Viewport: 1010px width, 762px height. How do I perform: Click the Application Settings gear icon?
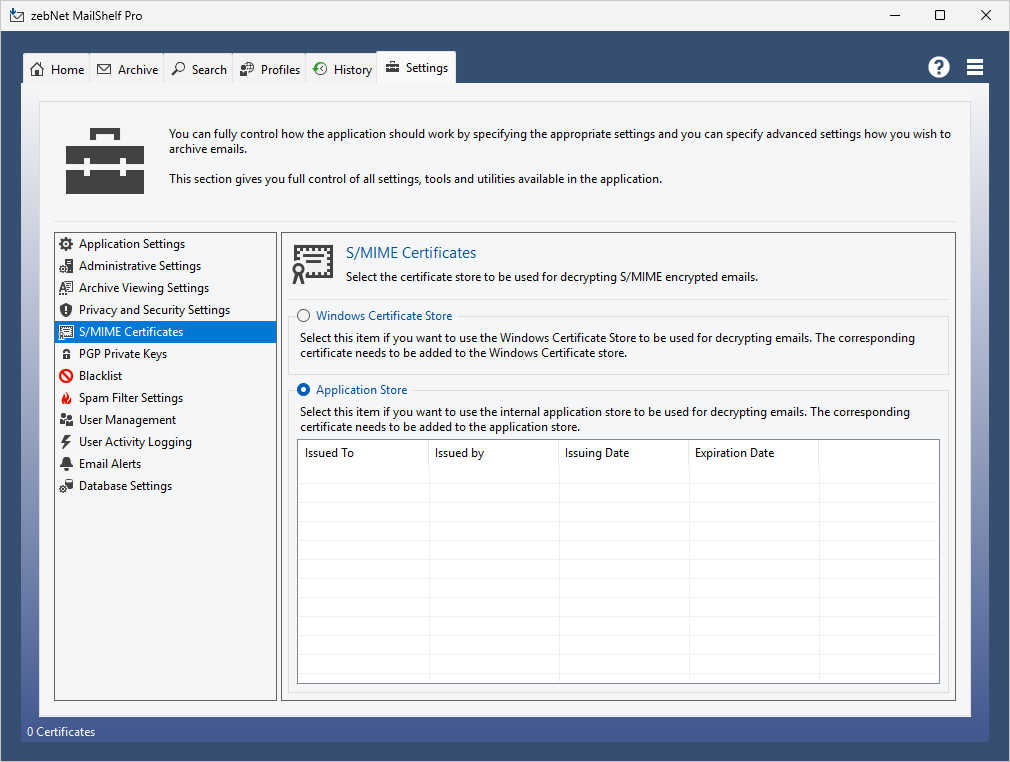66,244
